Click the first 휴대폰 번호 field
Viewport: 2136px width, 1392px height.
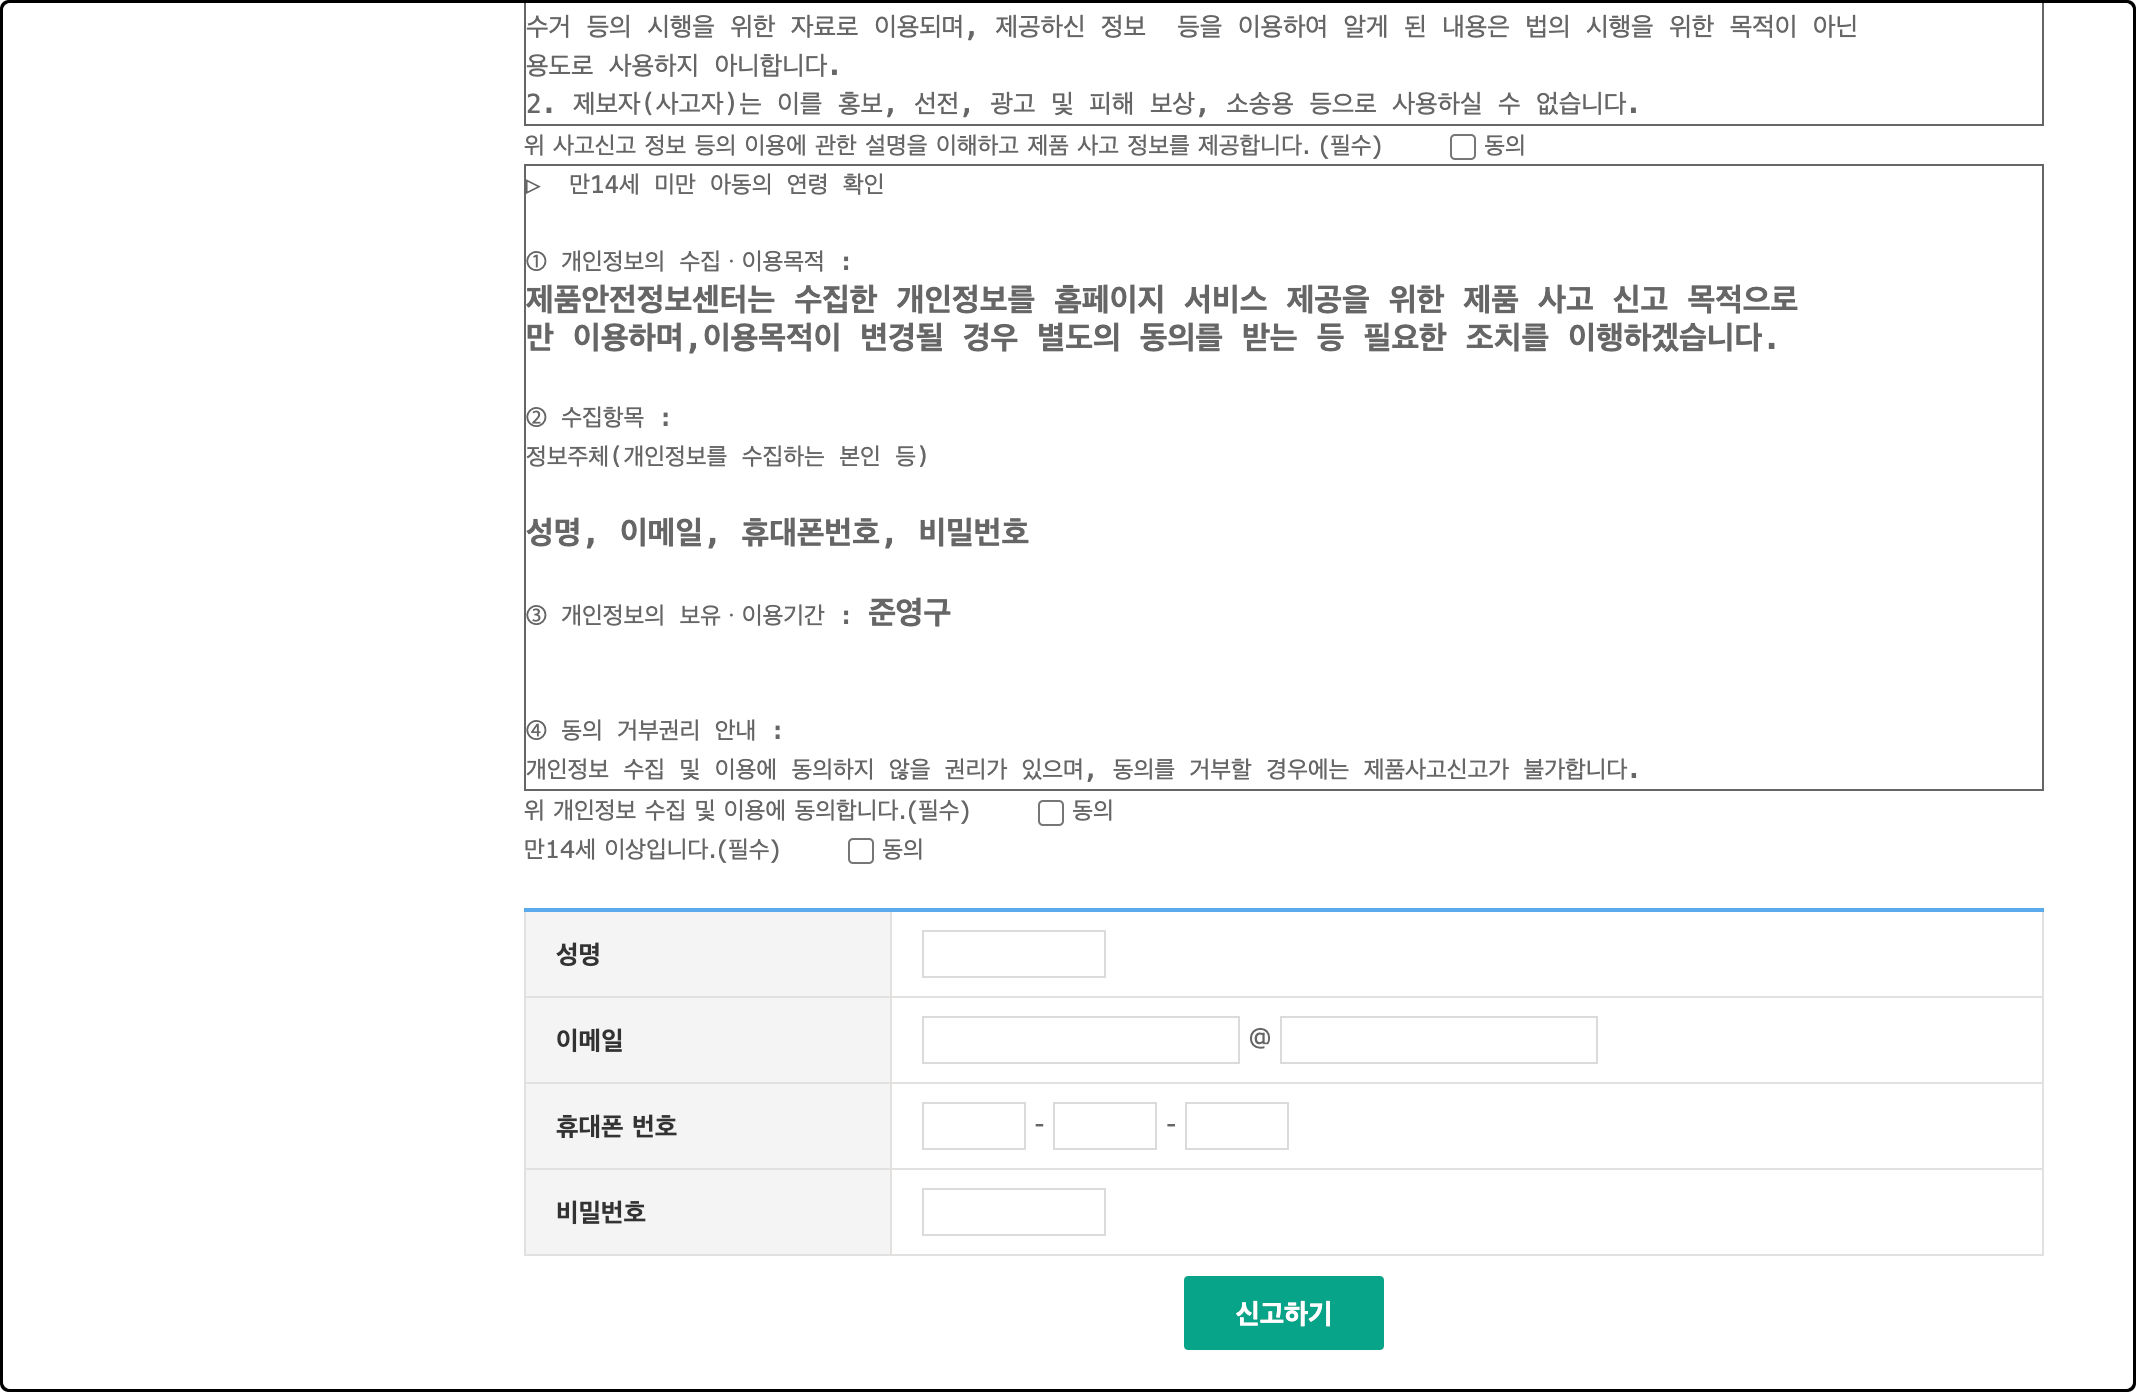[973, 1126]
